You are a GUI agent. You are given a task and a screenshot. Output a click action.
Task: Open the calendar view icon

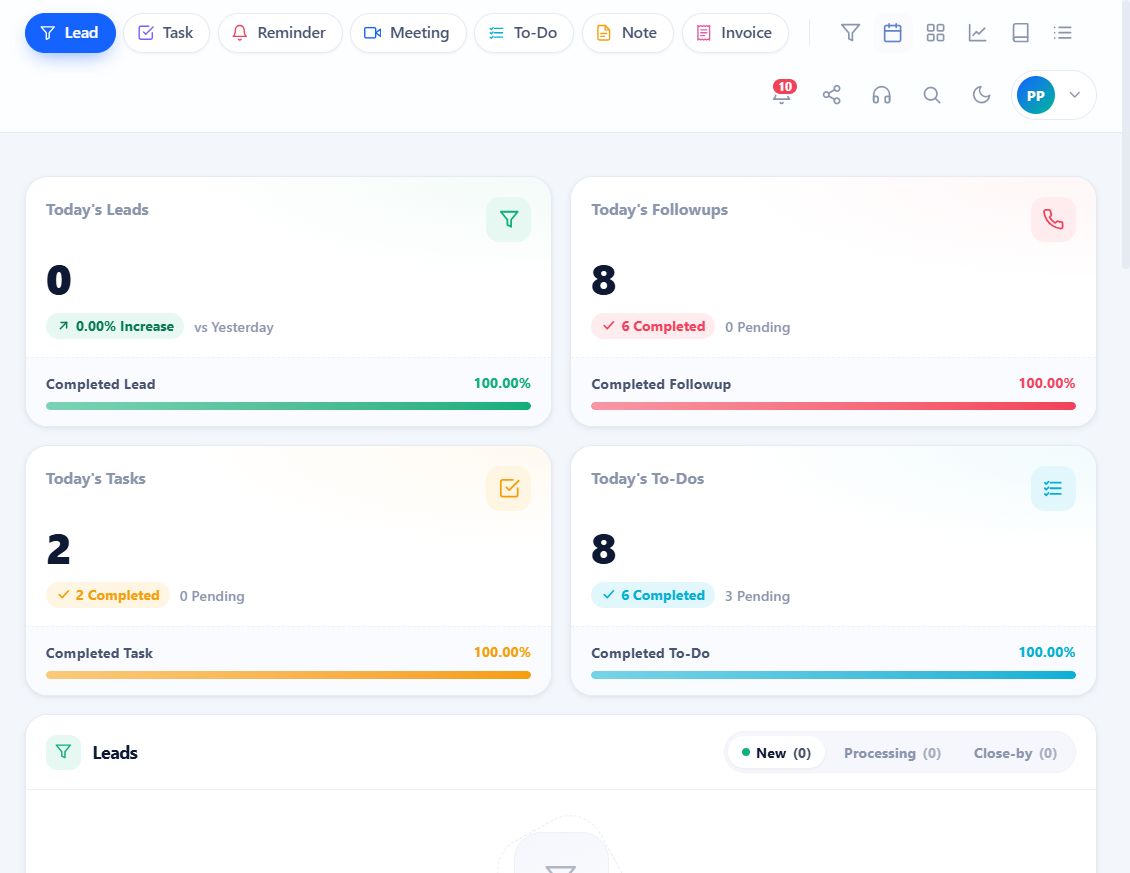pos(892,32)
